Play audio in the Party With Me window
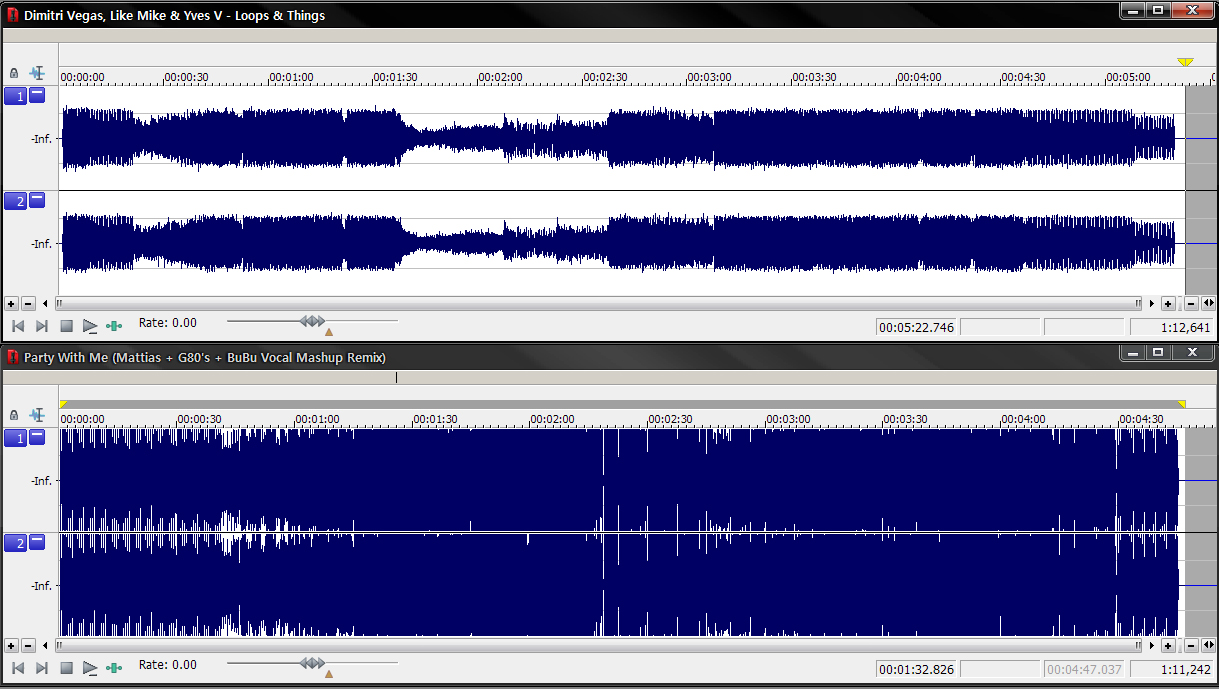The height and width of the screenshot is (689, 1219). (x=90, y=668)
